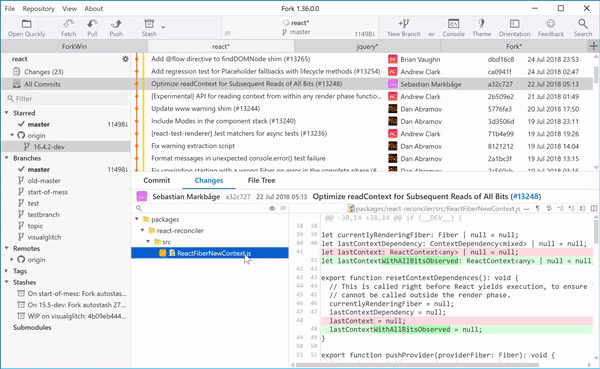Switch to the ForkWin repository tab
The width and height of the screenshot is (600, 369).
point(74,46)
